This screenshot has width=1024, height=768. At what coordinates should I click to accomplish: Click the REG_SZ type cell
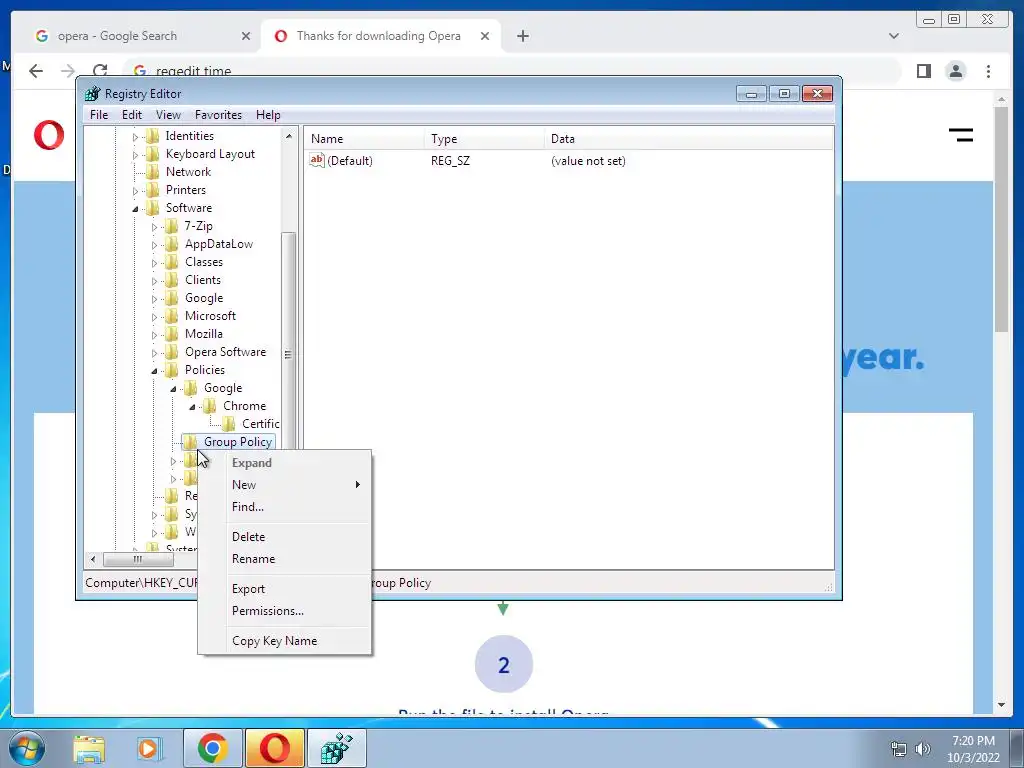tap(450, 161)
